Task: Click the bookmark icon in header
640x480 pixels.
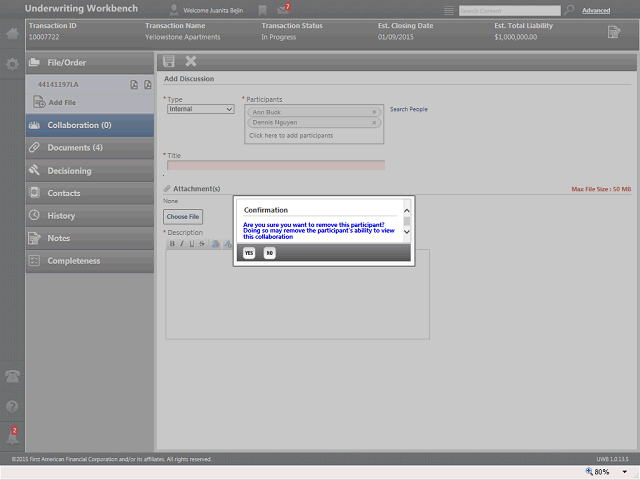Action: [263, 11]
